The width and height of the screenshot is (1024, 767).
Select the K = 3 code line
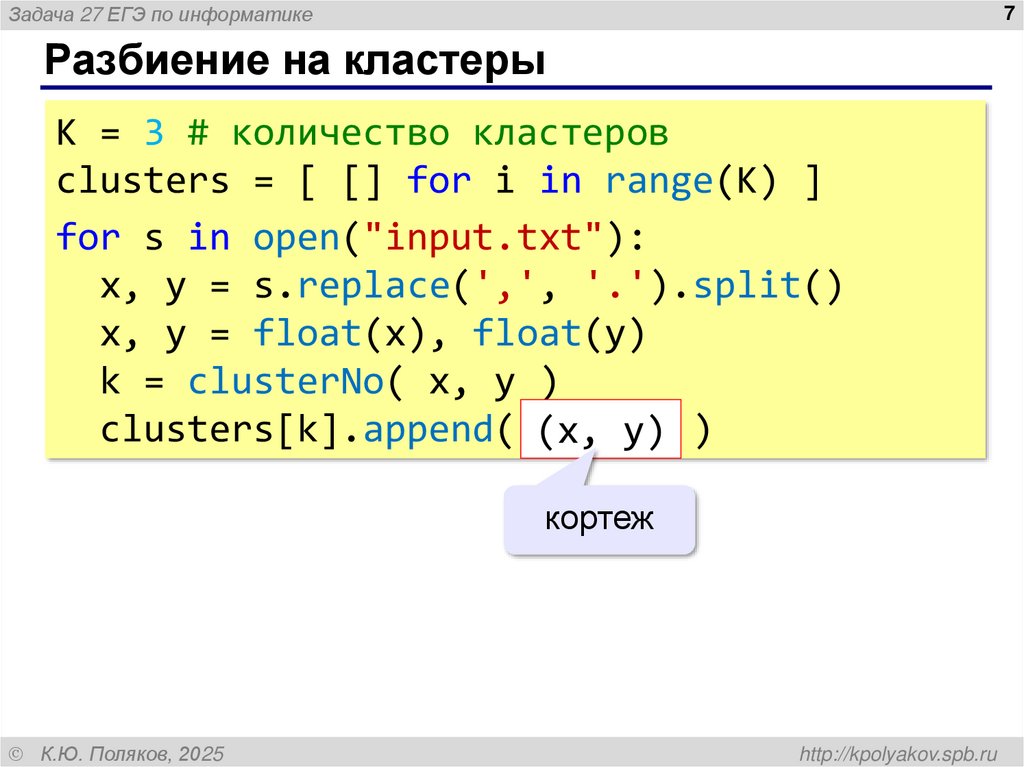(110, 131)
